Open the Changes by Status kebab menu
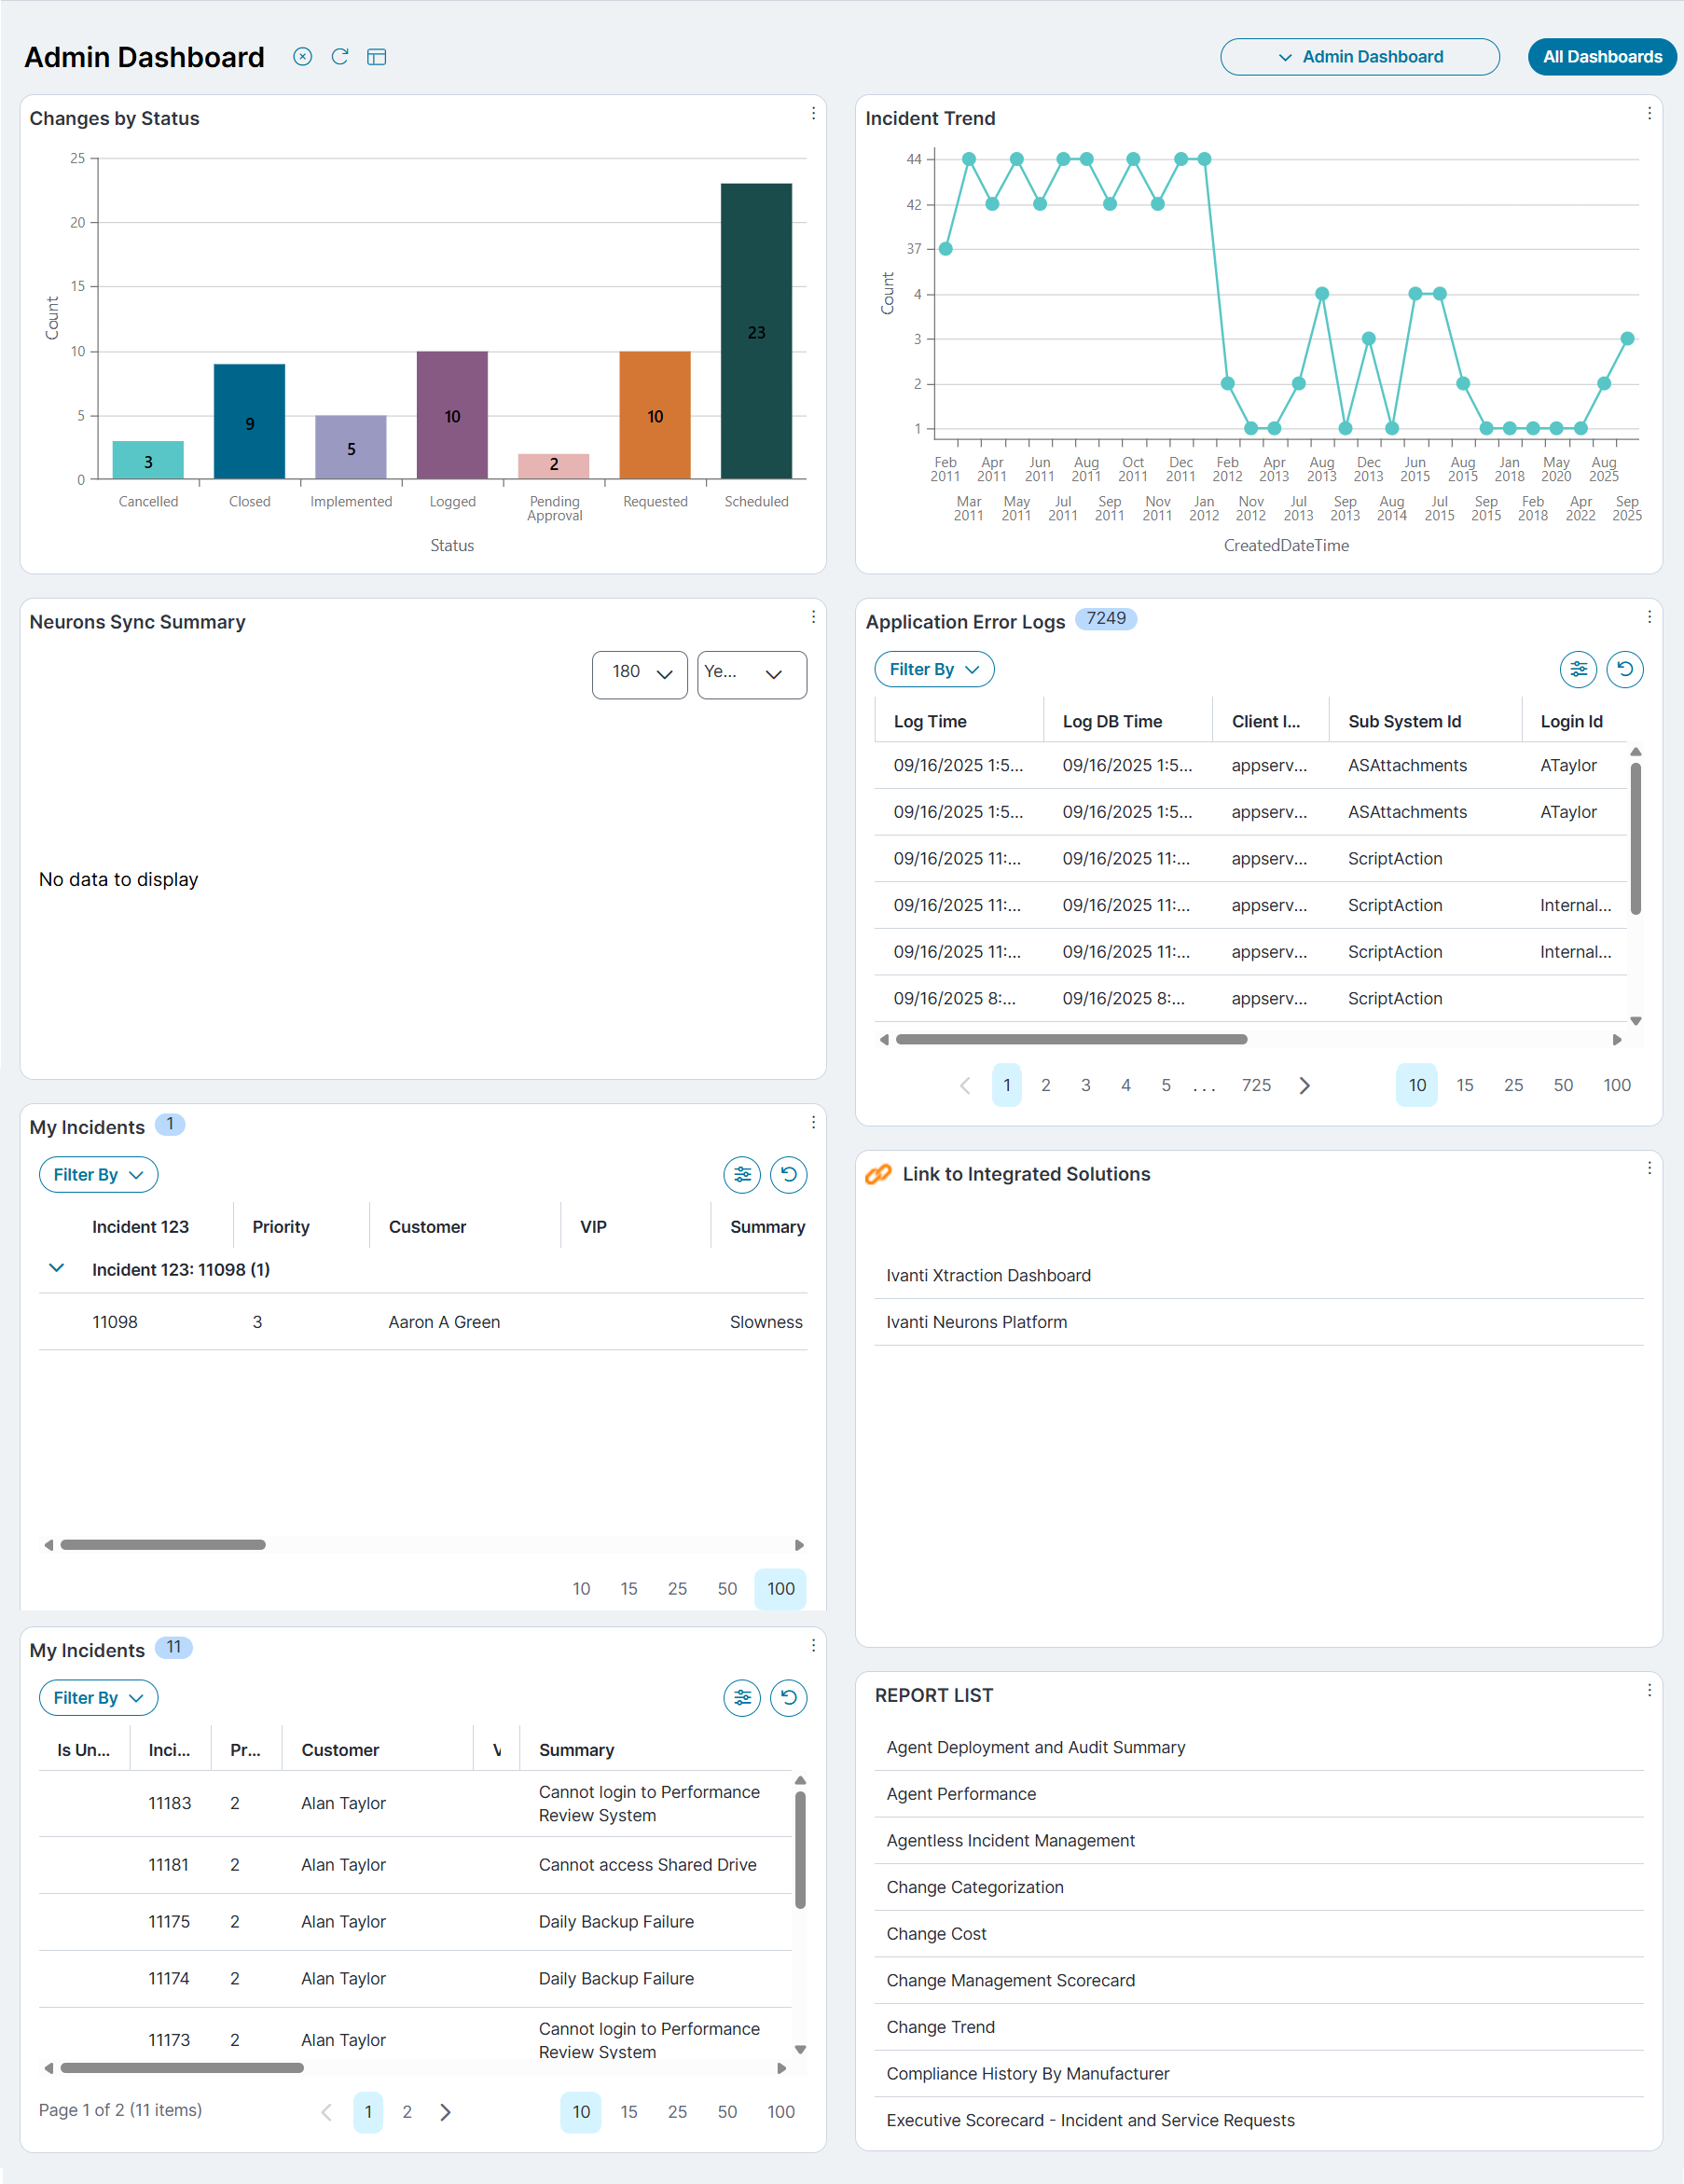This screenshot has height=2184, width=1684. [x=813, y=114]
